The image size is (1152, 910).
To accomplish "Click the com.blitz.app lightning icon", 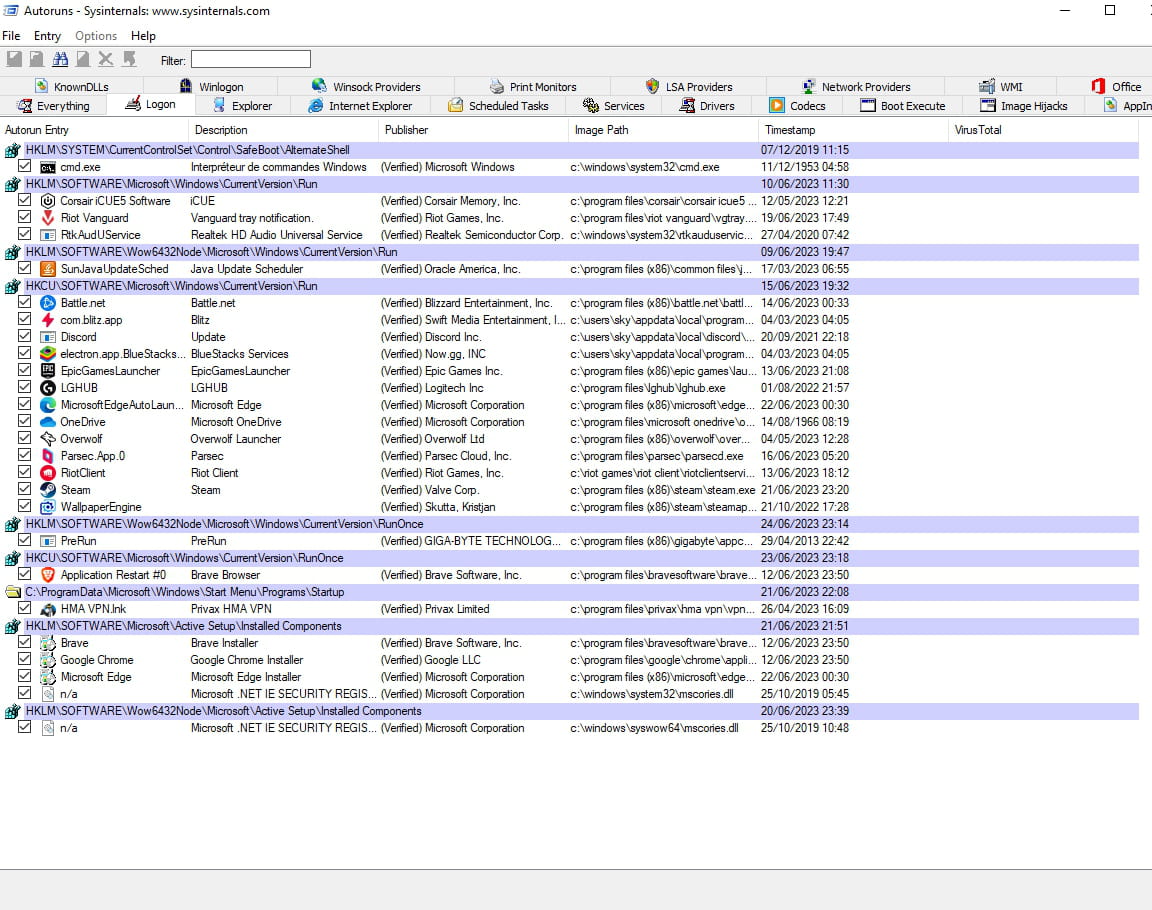I will [x=48, y=320].
